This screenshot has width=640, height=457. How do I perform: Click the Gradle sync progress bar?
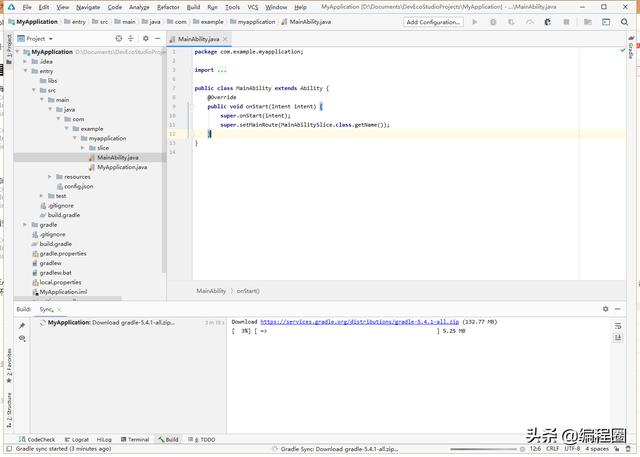tap(483, 449)
